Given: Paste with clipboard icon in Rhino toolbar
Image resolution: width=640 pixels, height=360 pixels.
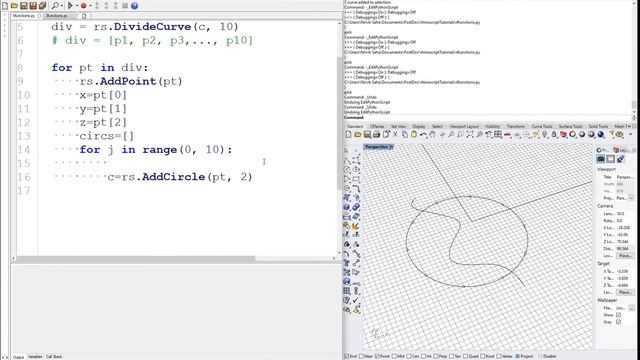Looking at the screenshot, I should (414, 135).
